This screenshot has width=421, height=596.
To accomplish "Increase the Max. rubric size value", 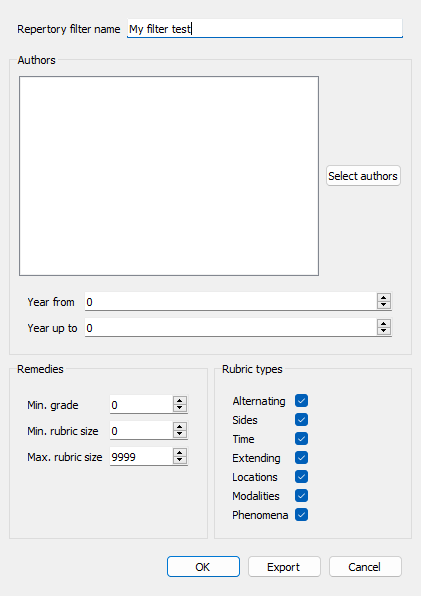I will click(x=180, y=453).
